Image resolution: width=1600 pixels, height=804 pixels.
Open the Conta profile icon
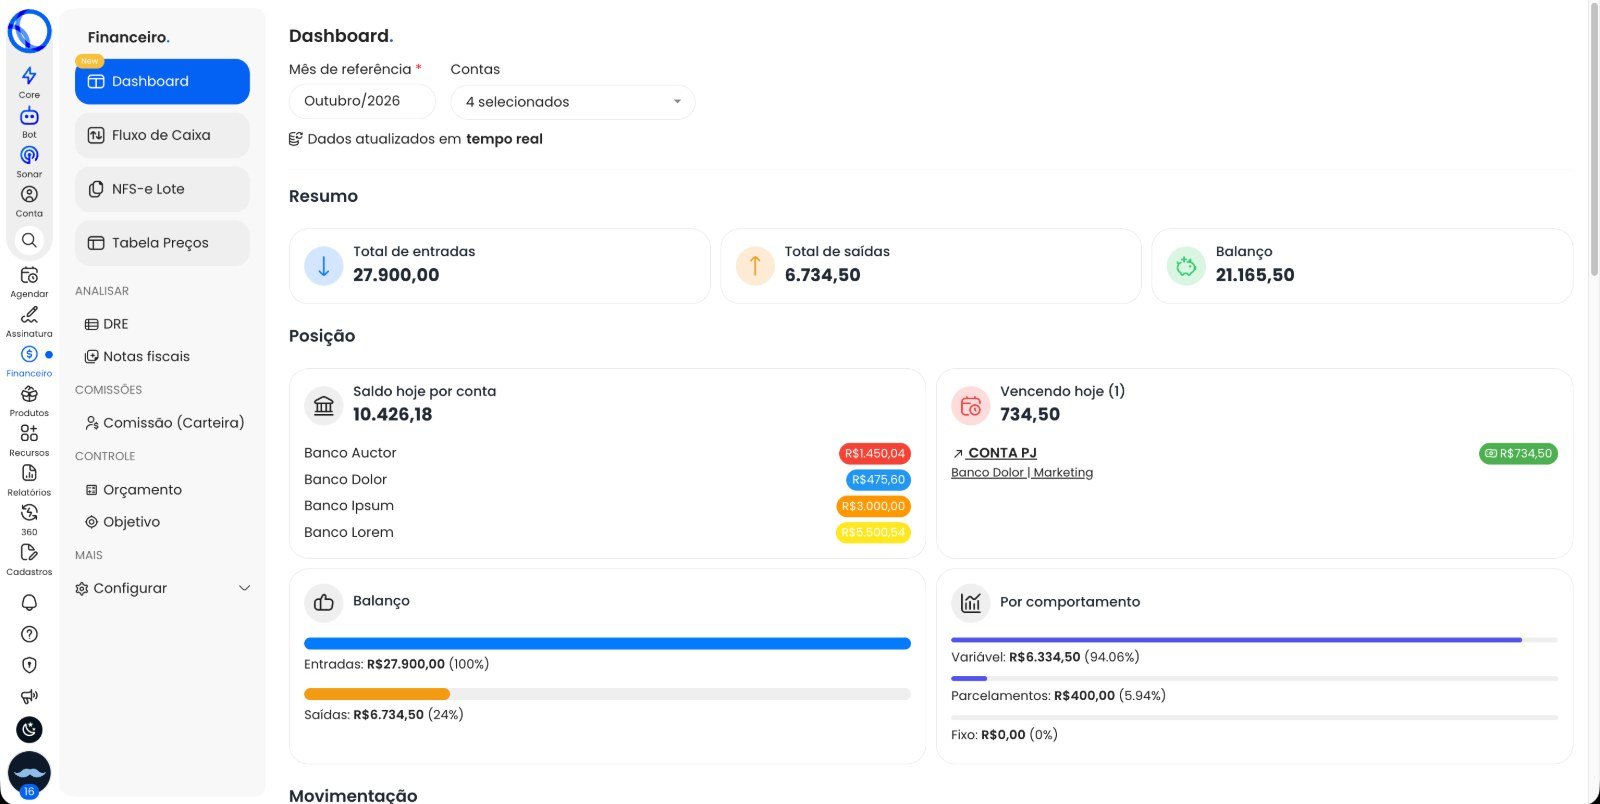click(29, 195)
